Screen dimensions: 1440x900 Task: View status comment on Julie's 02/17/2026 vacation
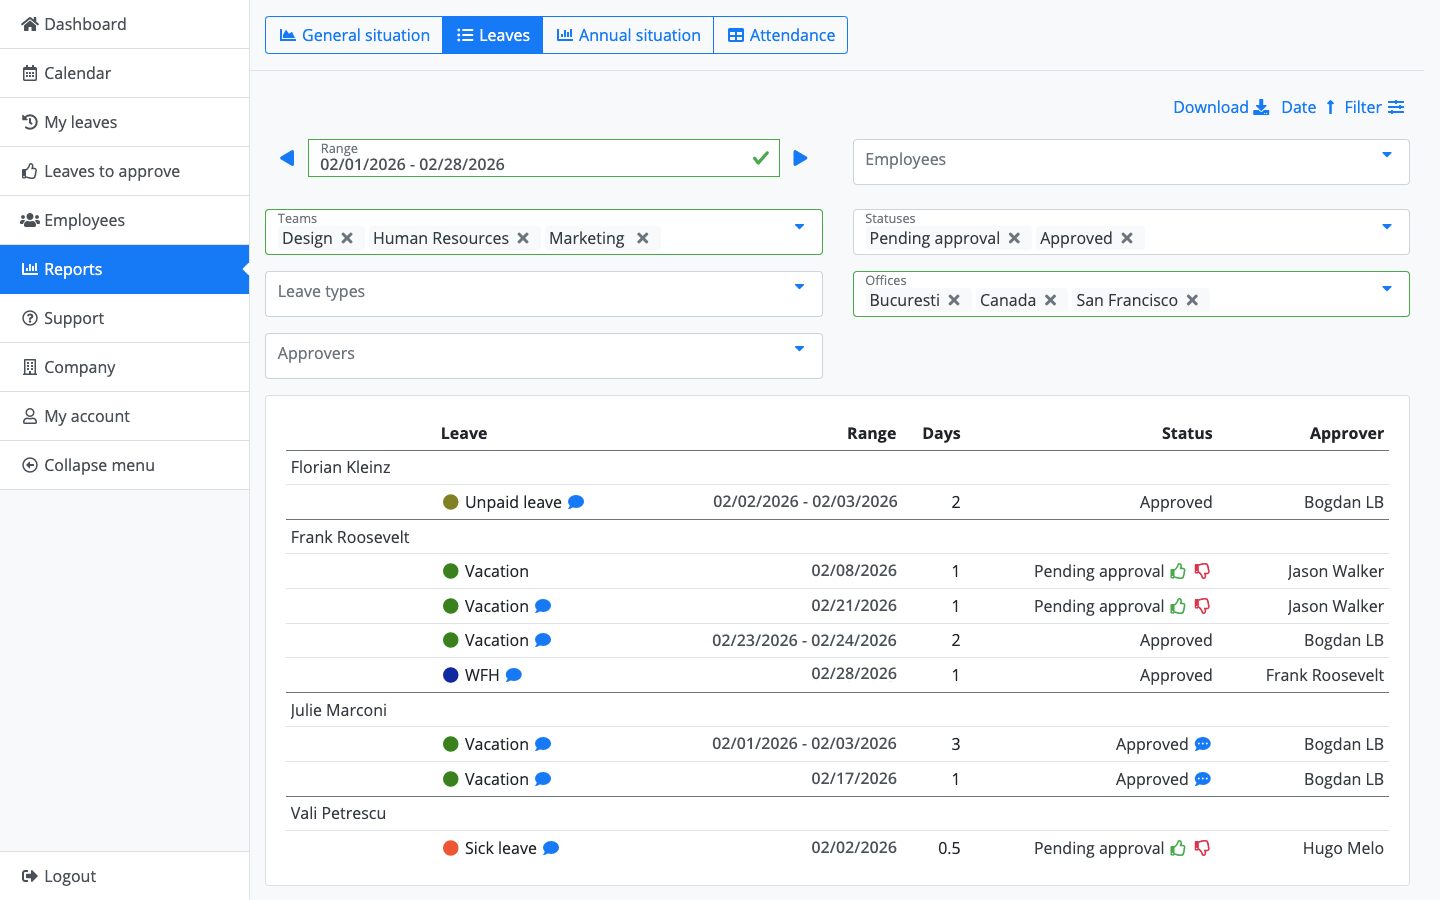tap(1203, 779)
